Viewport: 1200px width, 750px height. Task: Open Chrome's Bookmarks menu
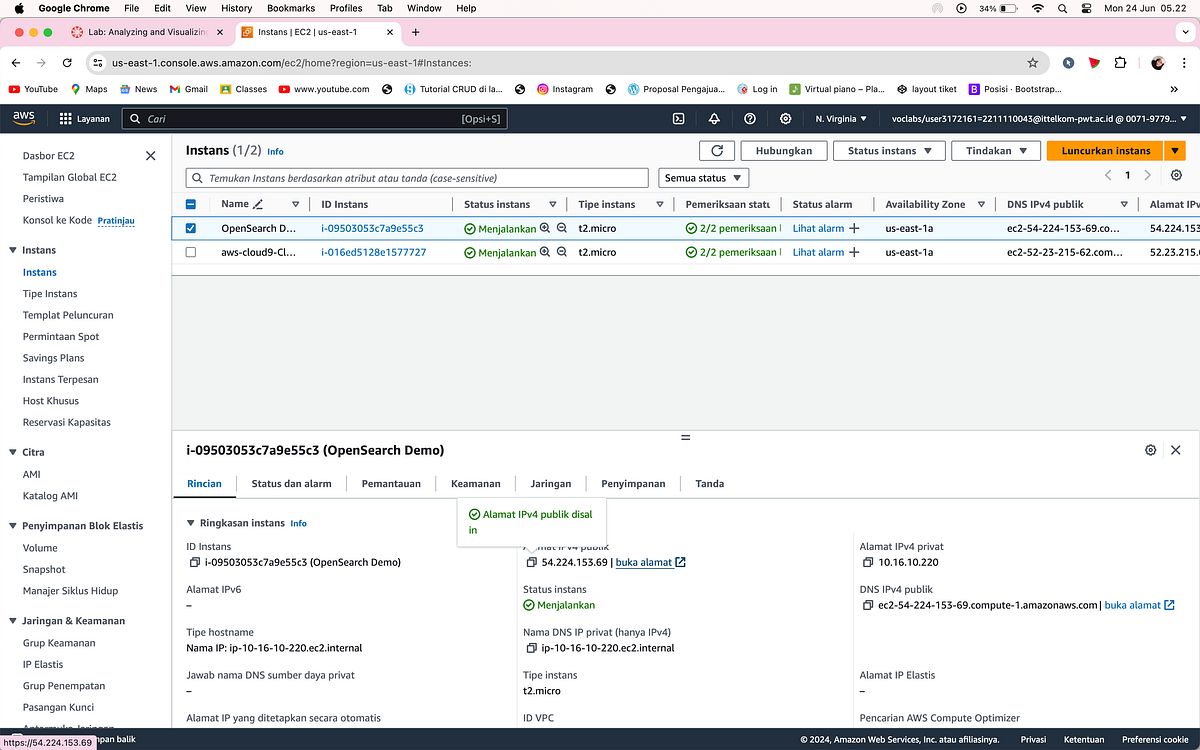click(291, 8)
